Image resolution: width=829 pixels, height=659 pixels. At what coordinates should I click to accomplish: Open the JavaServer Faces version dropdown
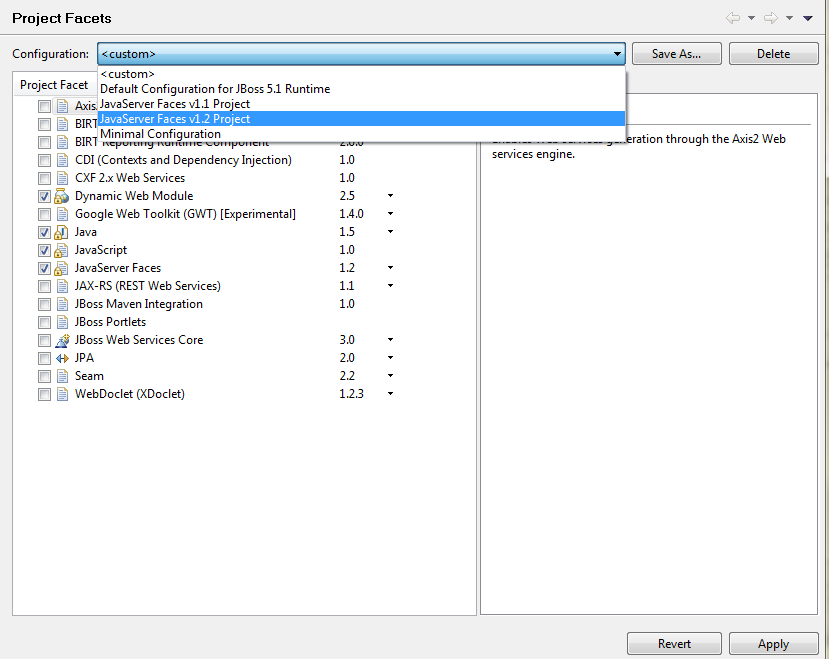coord(390,268)
